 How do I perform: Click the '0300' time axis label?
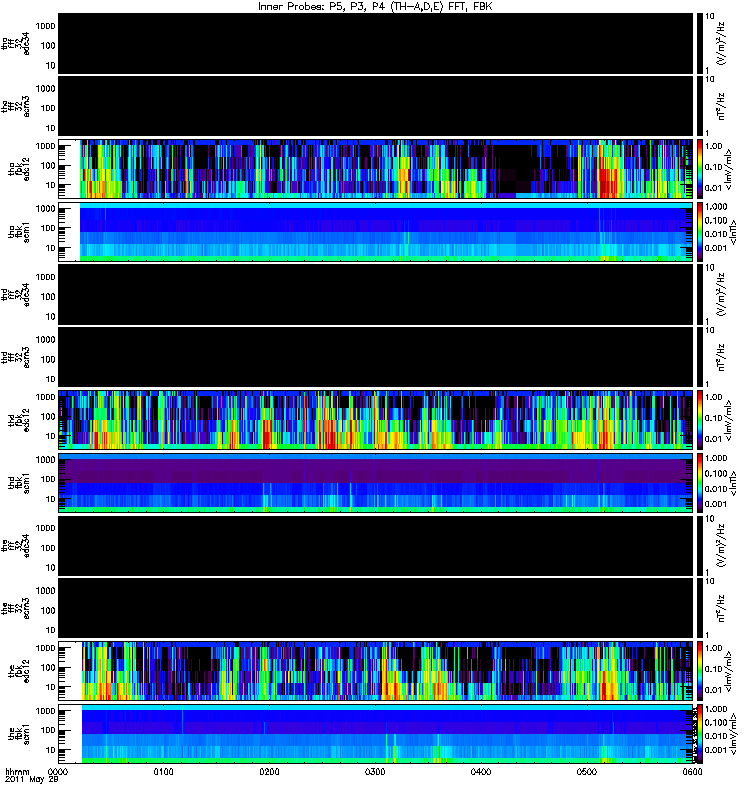[375, 772]
